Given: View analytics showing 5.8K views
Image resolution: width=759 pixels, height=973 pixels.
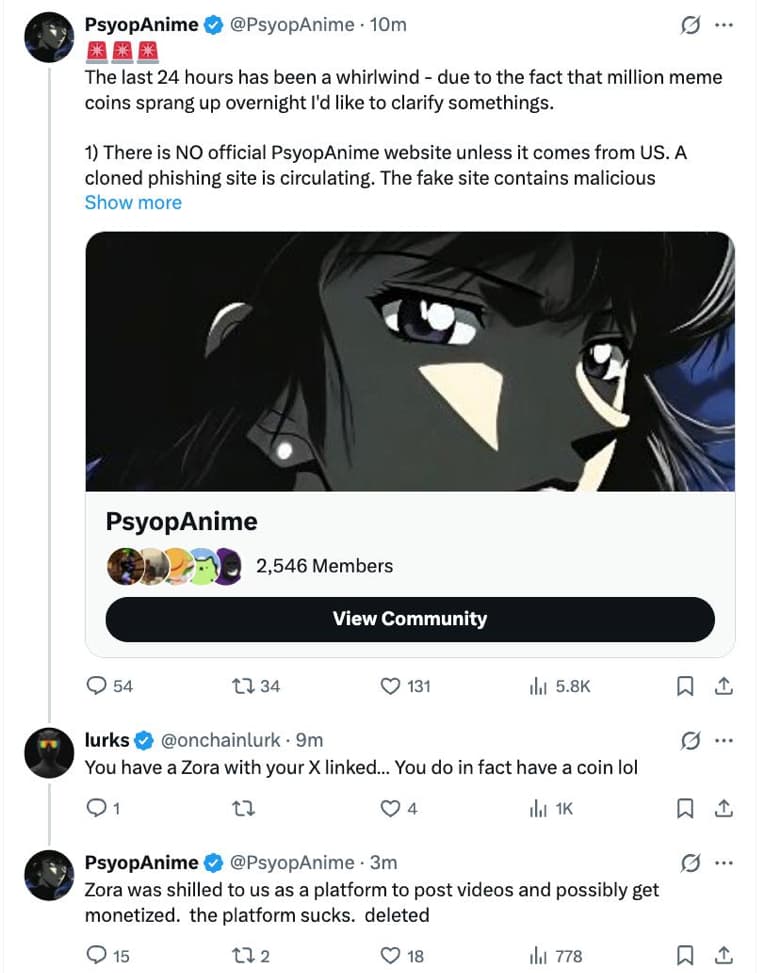Looking at the screenshot, I should 537,686.
